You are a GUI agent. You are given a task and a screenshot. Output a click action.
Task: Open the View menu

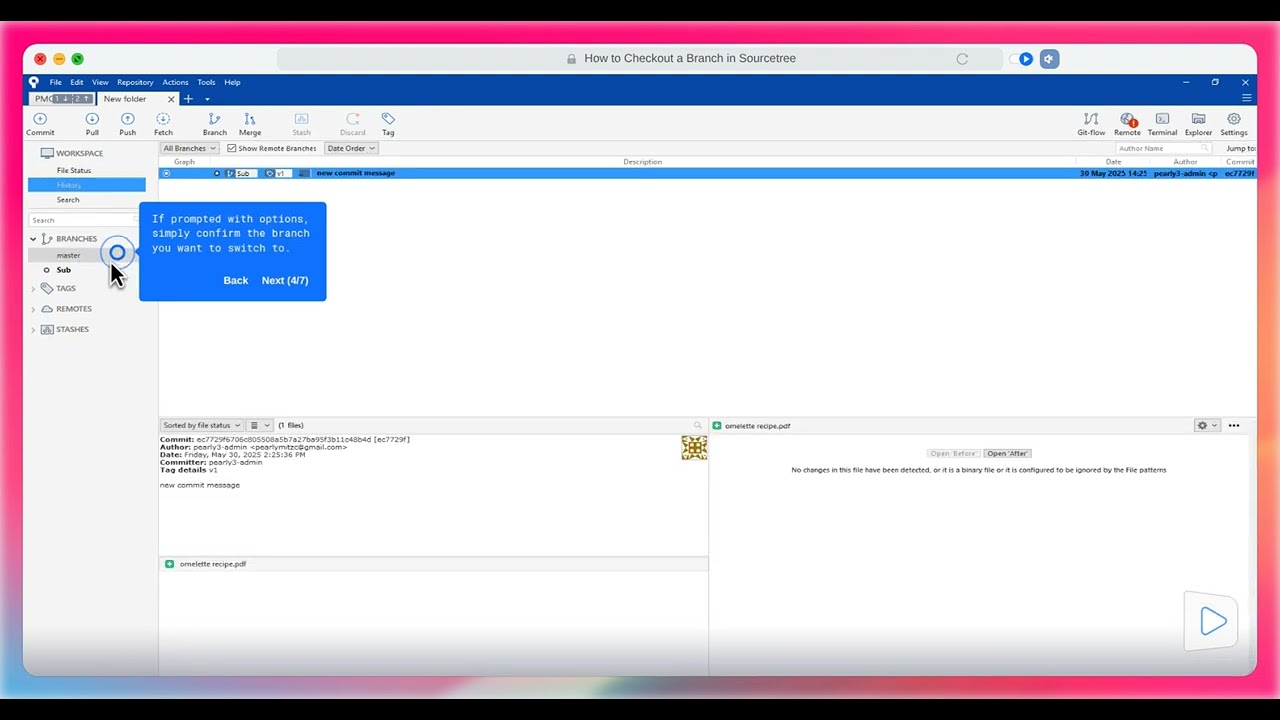tap(100, 82)
